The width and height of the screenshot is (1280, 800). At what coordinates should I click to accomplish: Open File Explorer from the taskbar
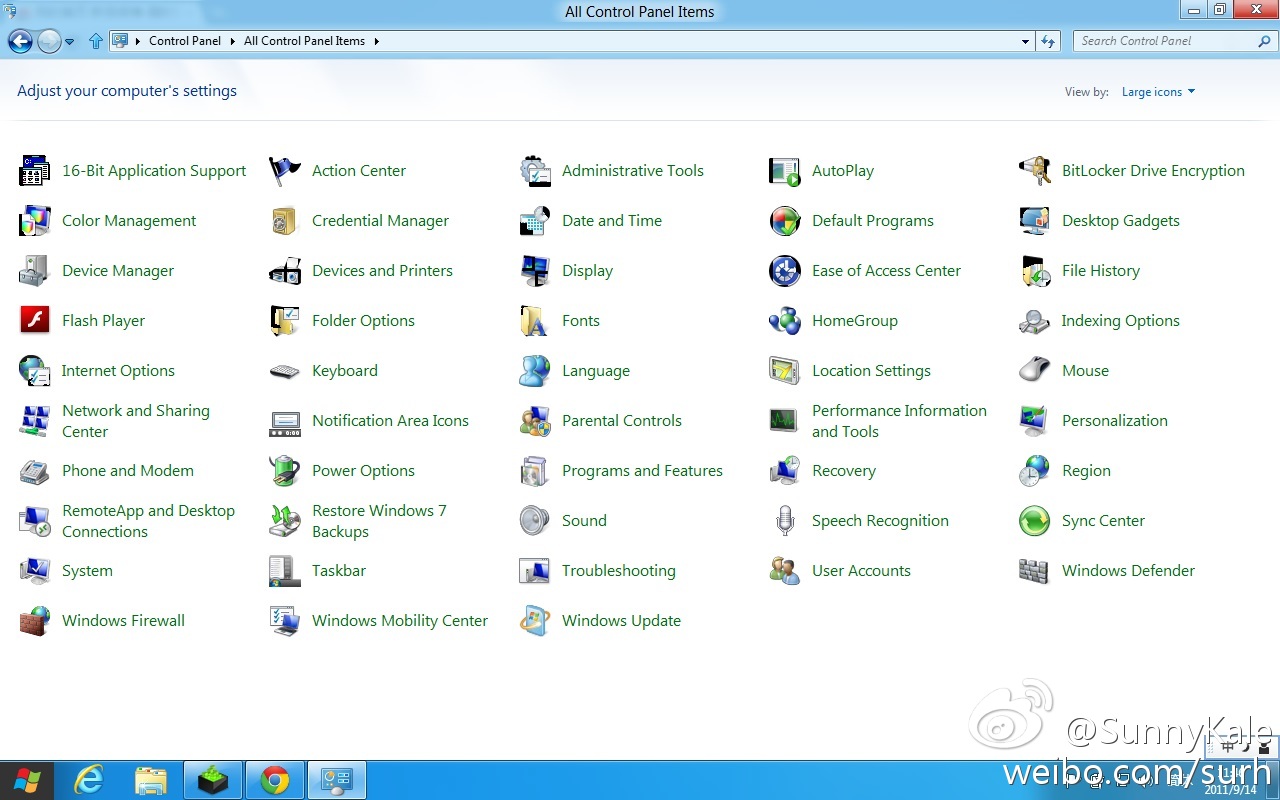151,780
